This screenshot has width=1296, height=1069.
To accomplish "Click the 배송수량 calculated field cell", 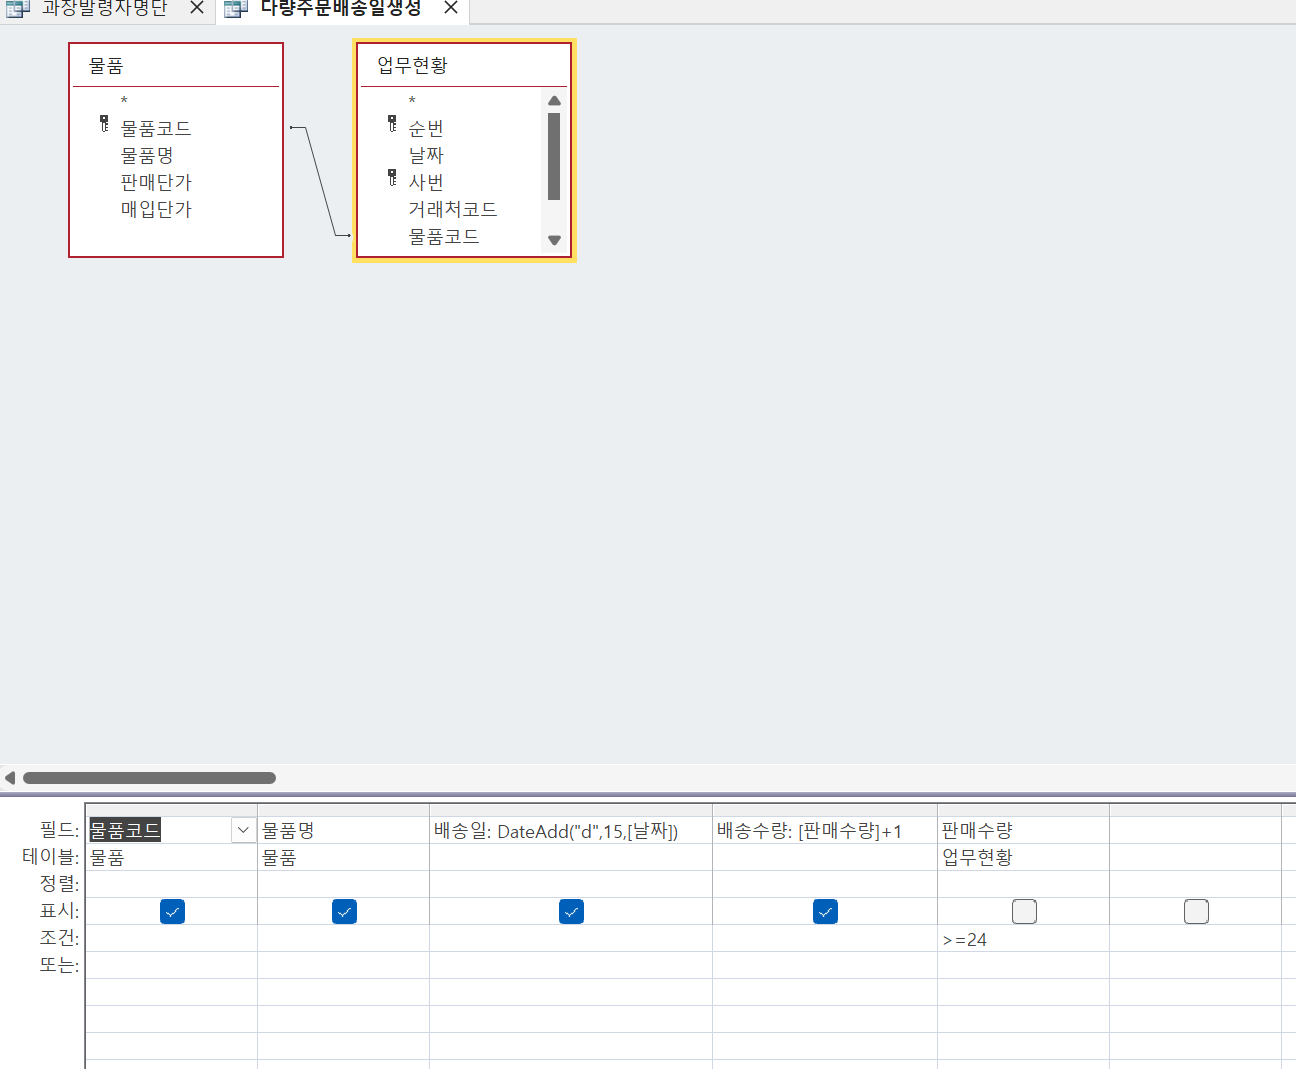I will 822,831.
